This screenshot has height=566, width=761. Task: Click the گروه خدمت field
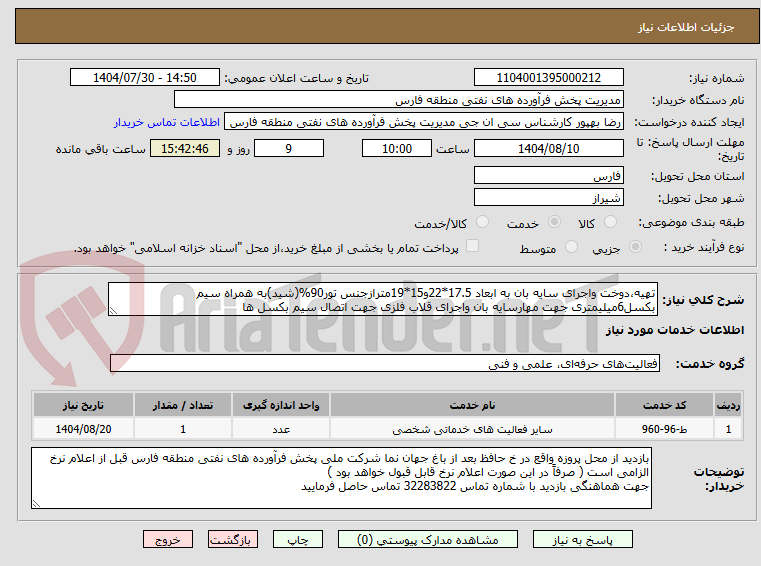385,364
